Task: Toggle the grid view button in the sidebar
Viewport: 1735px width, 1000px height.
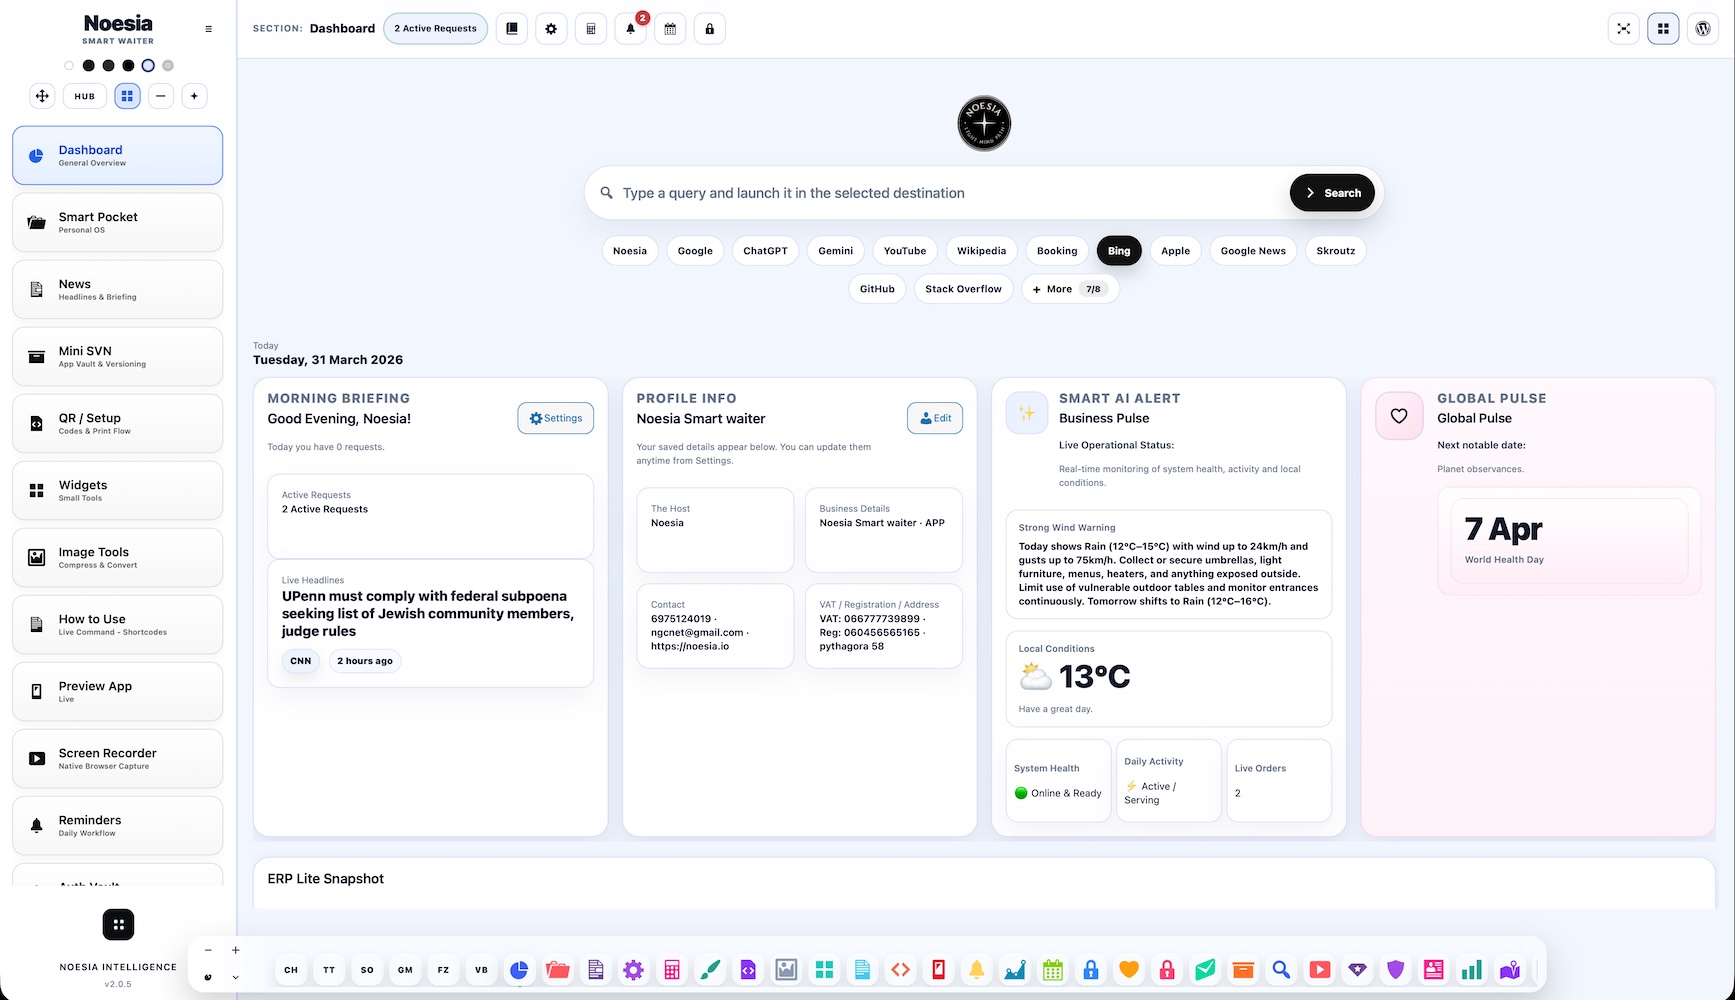Action: click(127, 96)
